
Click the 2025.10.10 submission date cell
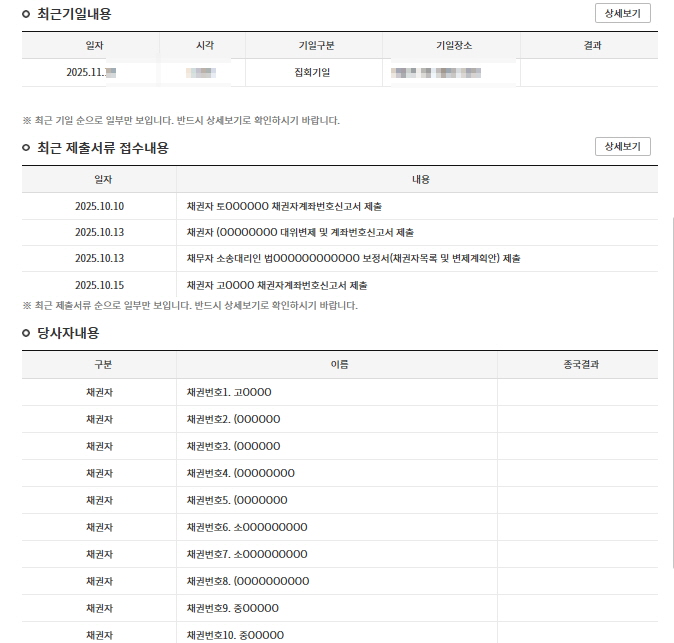[x=99, y=207]
